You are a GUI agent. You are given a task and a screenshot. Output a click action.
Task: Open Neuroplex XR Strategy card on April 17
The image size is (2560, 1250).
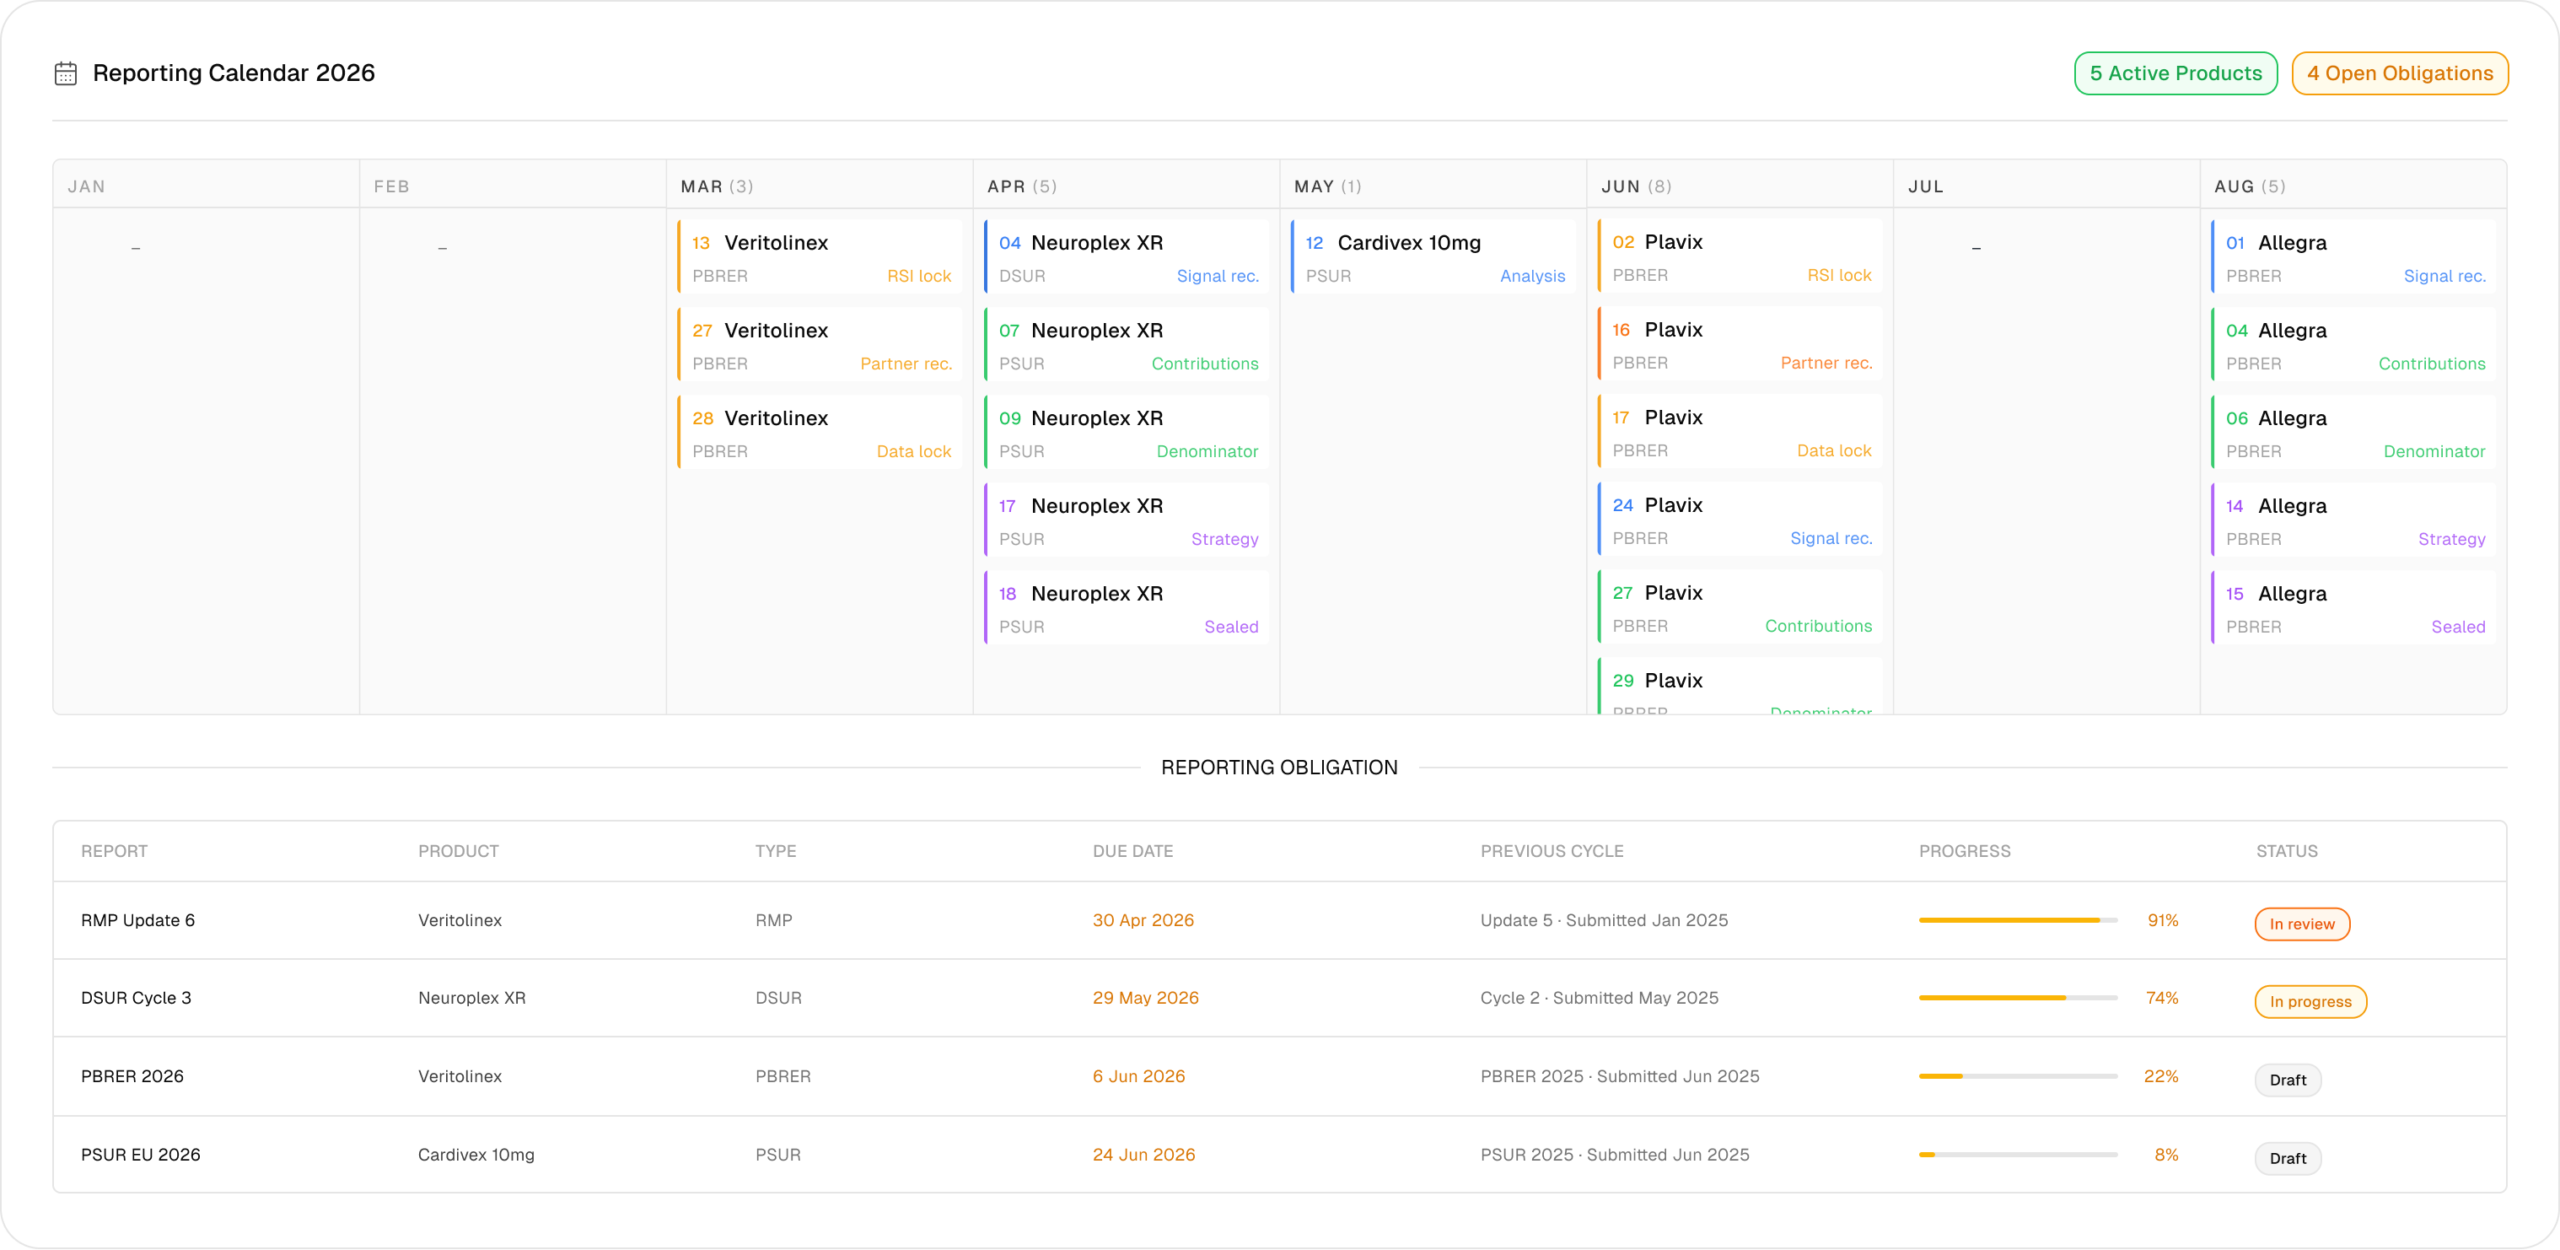coord(1127,520)
